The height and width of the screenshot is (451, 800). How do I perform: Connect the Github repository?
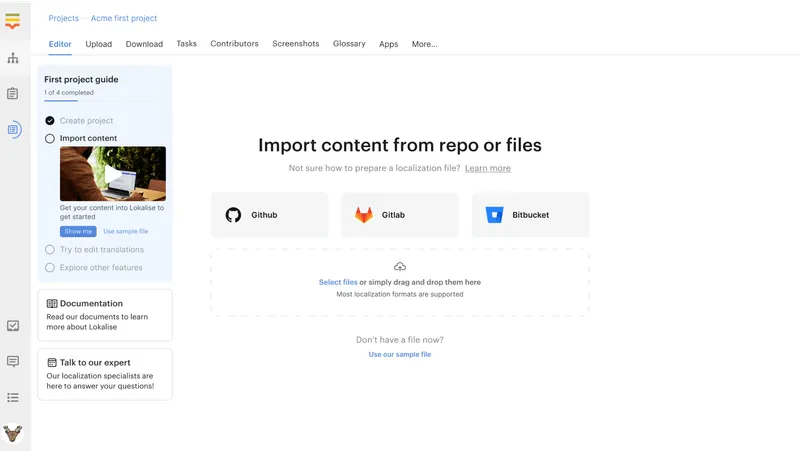[x=269, y=215]
